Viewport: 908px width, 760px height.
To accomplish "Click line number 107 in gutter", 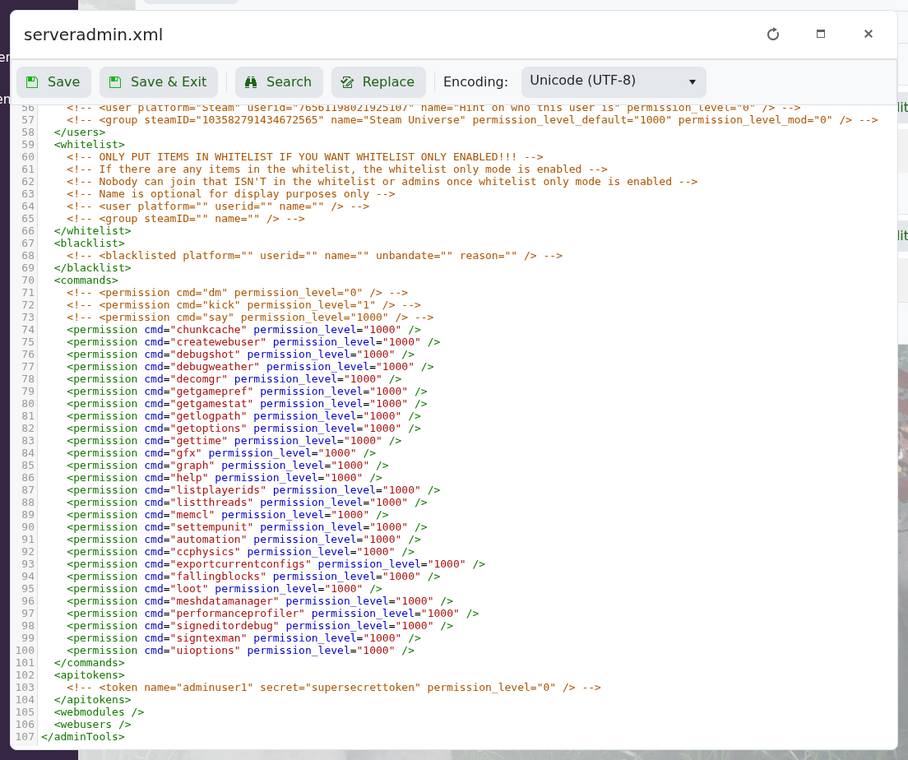I will [x=25, y=737].
